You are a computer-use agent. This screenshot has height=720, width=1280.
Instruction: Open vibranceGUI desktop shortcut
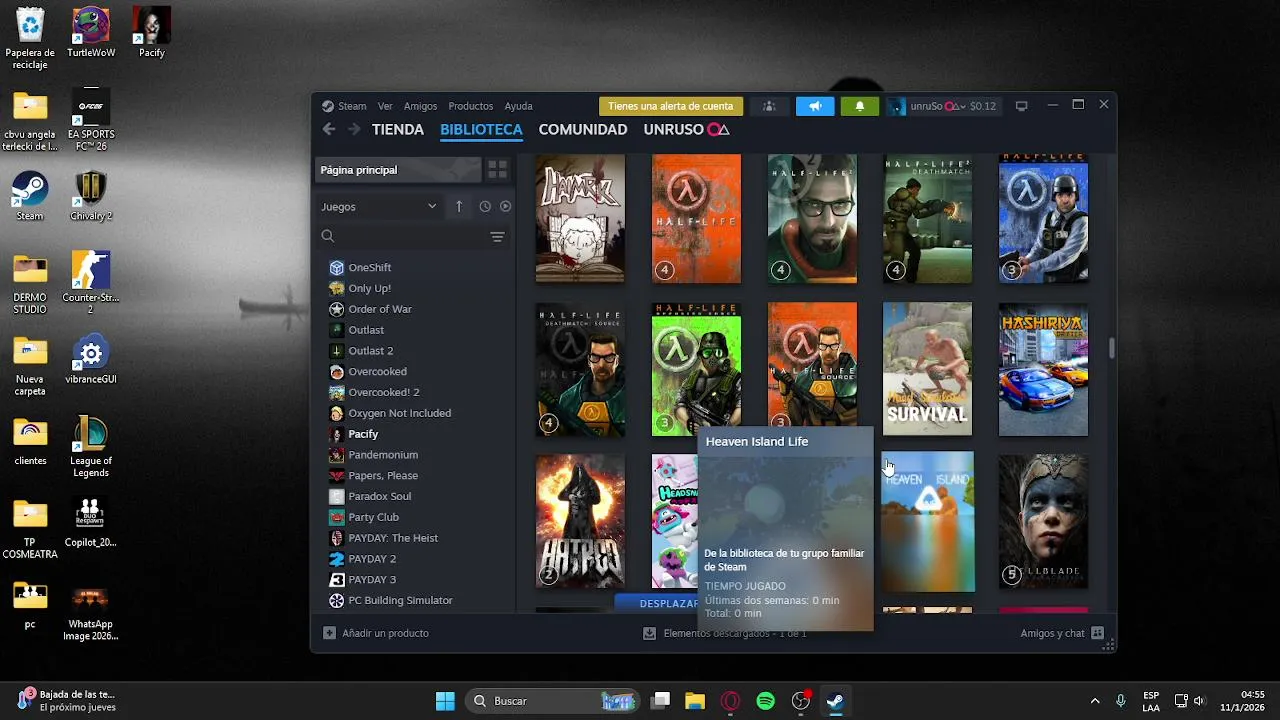pyautogui.click(x=91, y=360)
